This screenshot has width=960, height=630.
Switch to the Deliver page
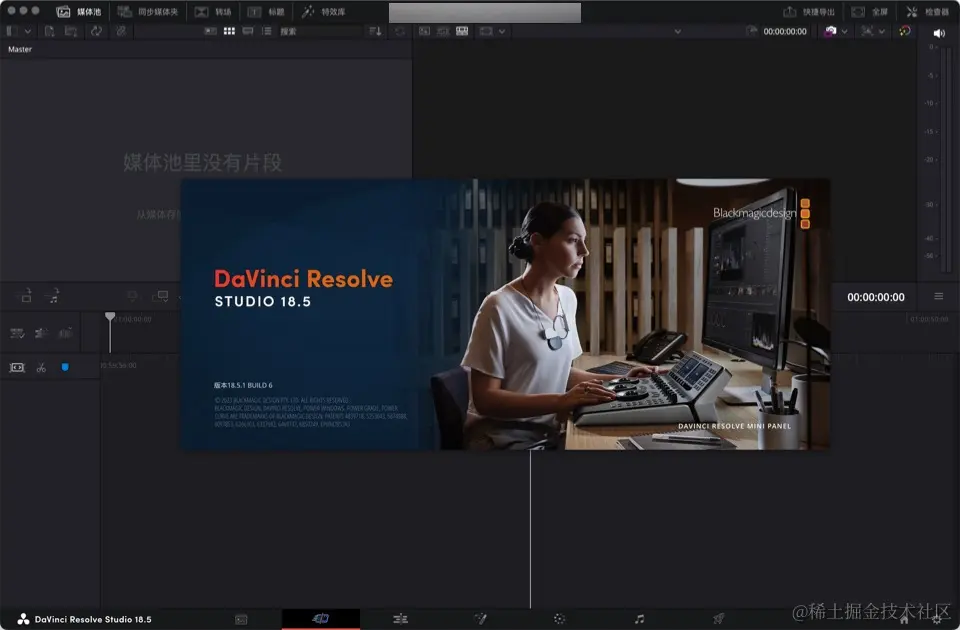click(x=718, y=619)
